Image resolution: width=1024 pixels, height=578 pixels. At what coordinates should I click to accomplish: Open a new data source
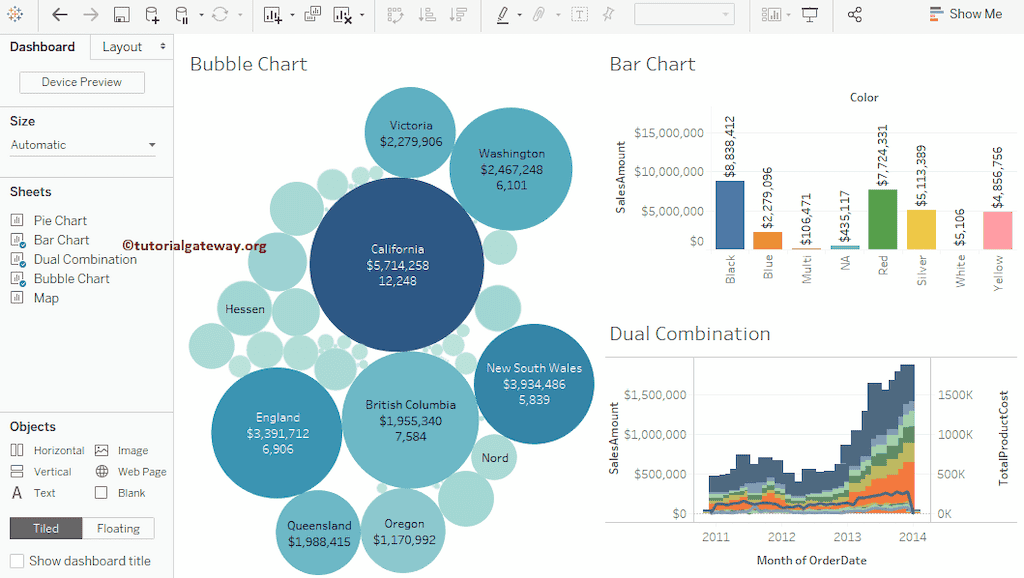point(153,14)
